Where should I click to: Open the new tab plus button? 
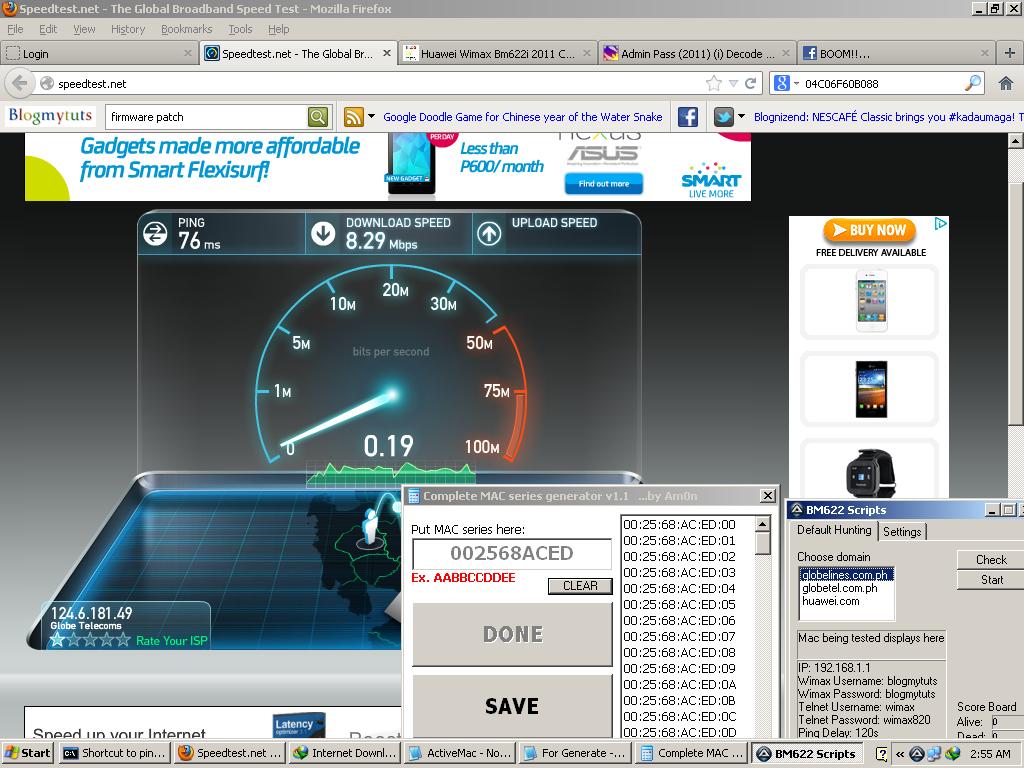coord(1010,53)
